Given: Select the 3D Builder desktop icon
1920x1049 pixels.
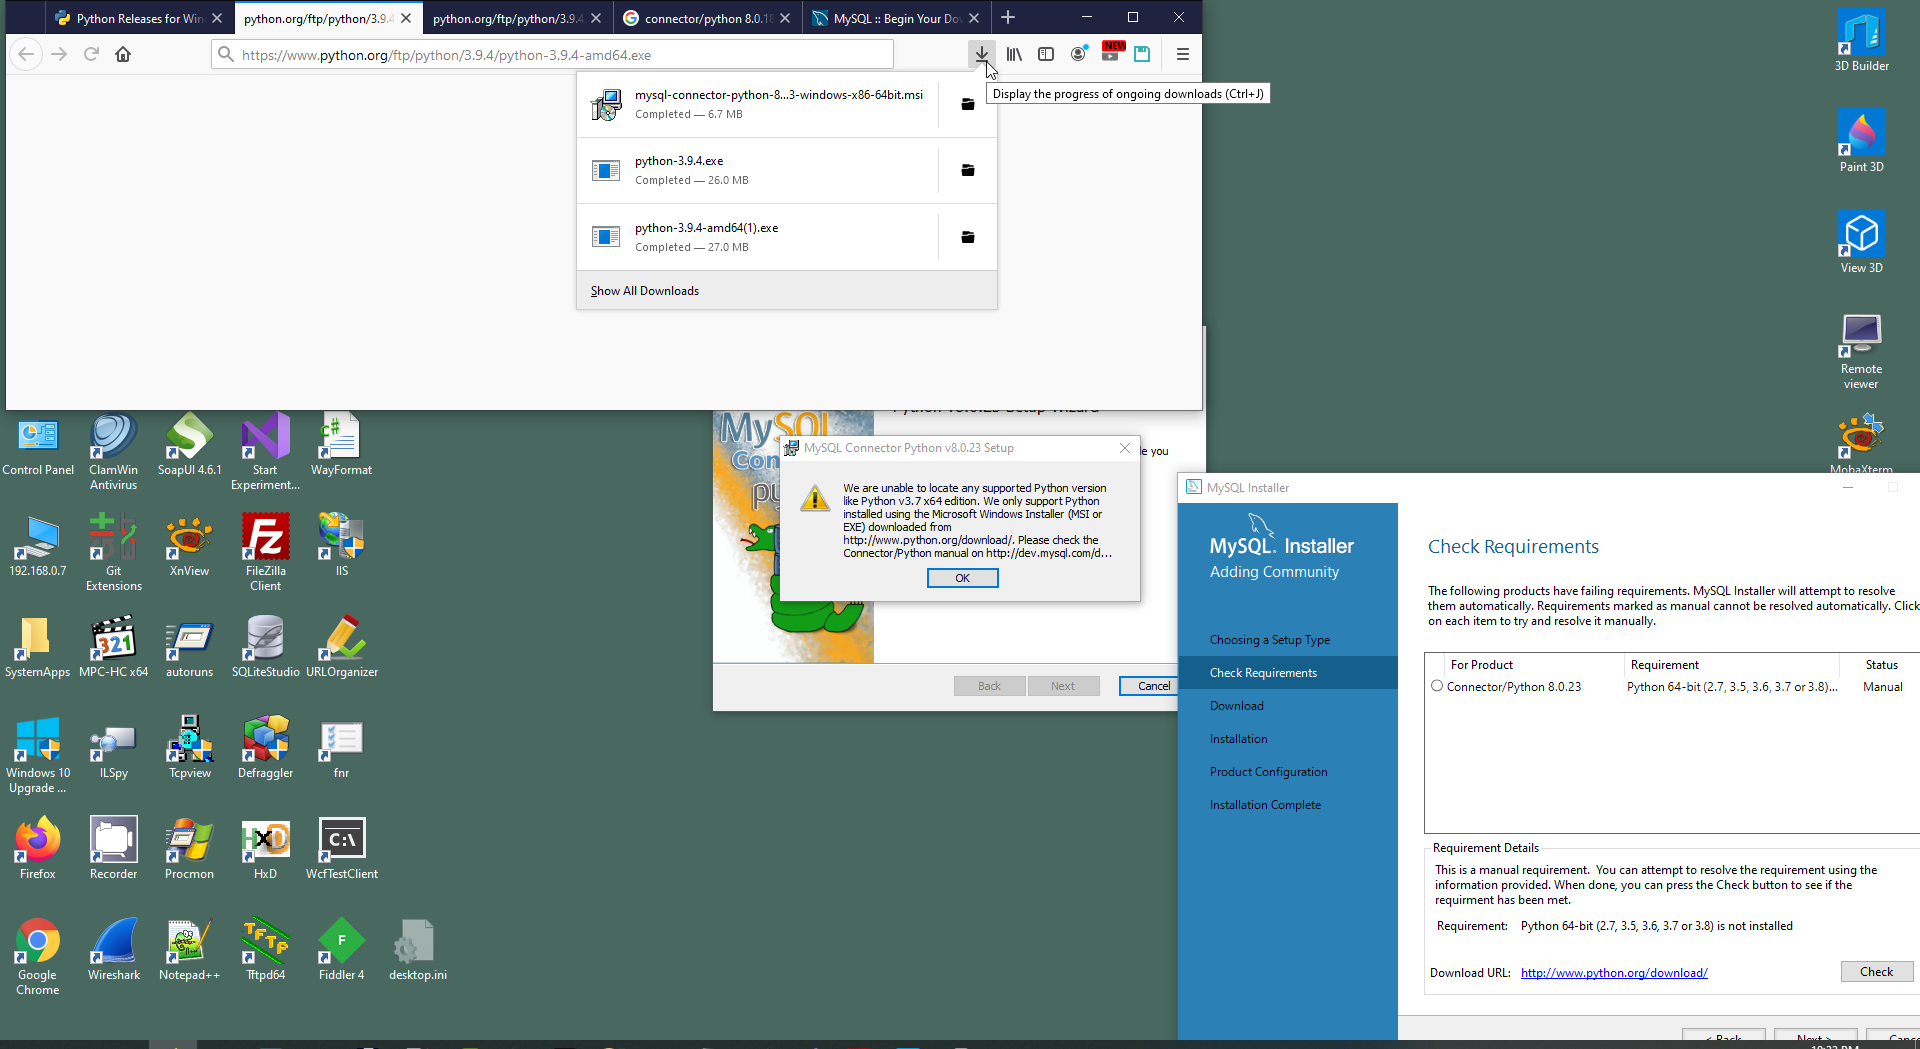Looking at the screenshot, I should point(1861,40).
